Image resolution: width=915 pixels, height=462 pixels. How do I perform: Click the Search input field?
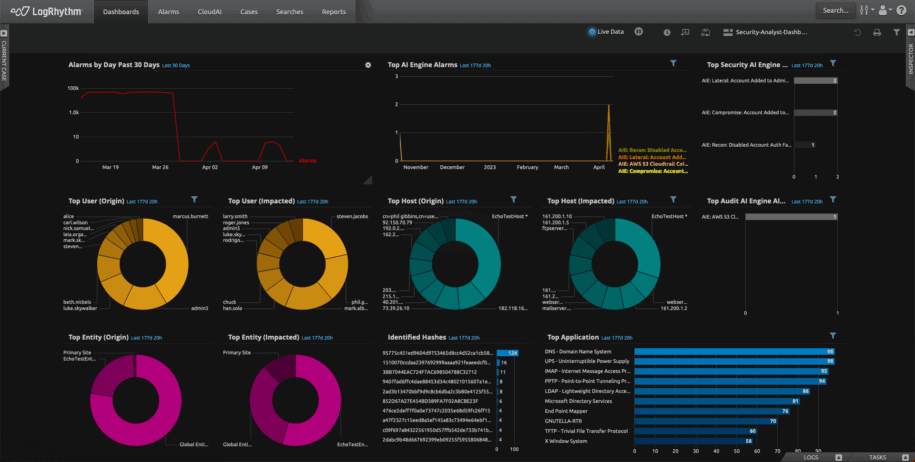pyautogui.click(x=836, y=10)
